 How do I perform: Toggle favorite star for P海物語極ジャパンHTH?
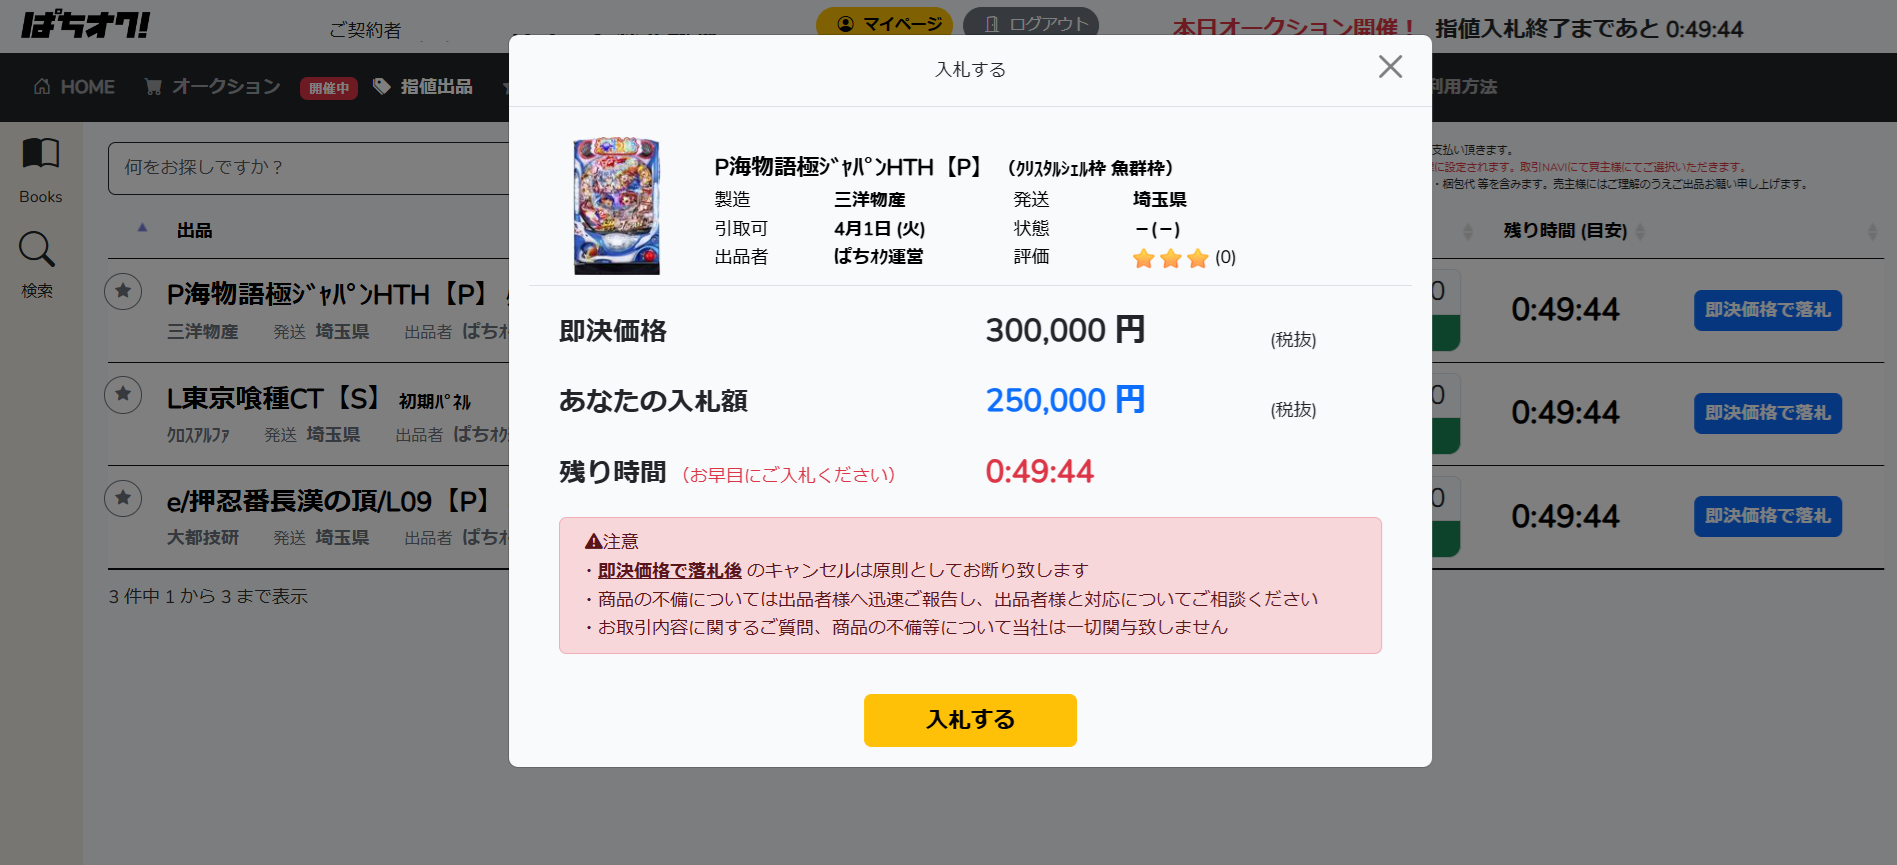pyautogui.click(x=123, y=291)
